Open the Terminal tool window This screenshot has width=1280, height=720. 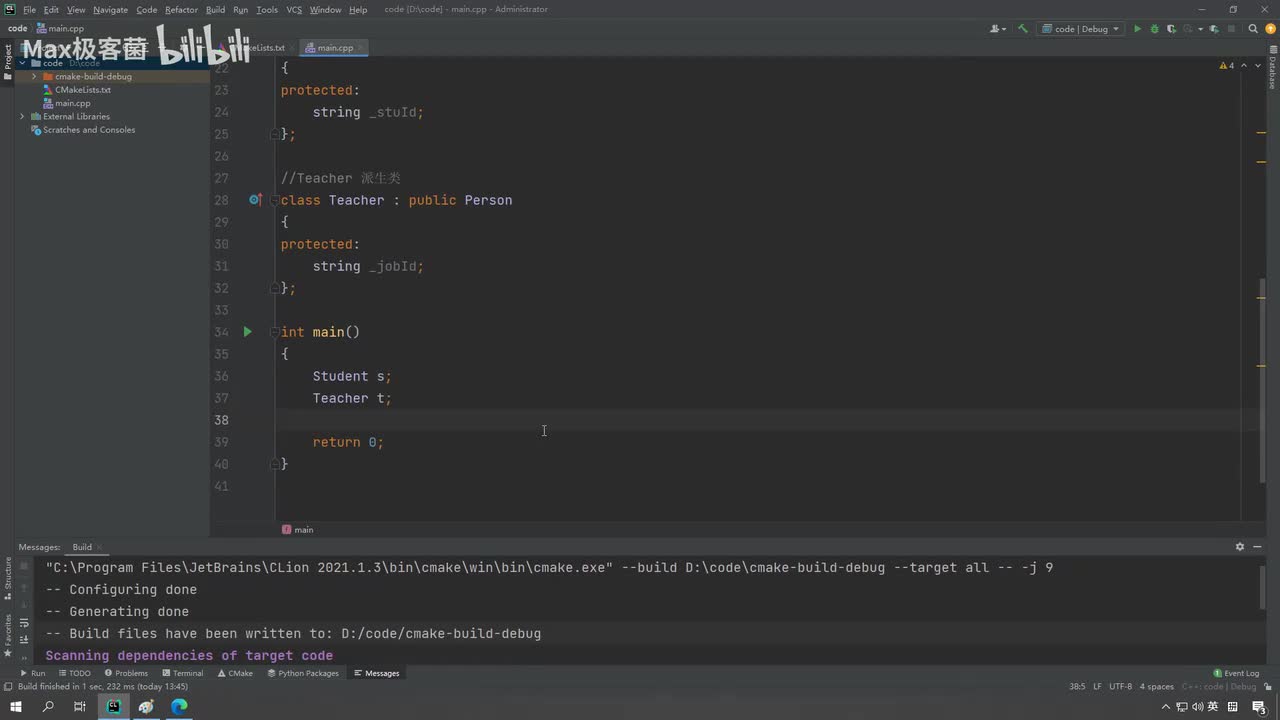tap(183, 673)
